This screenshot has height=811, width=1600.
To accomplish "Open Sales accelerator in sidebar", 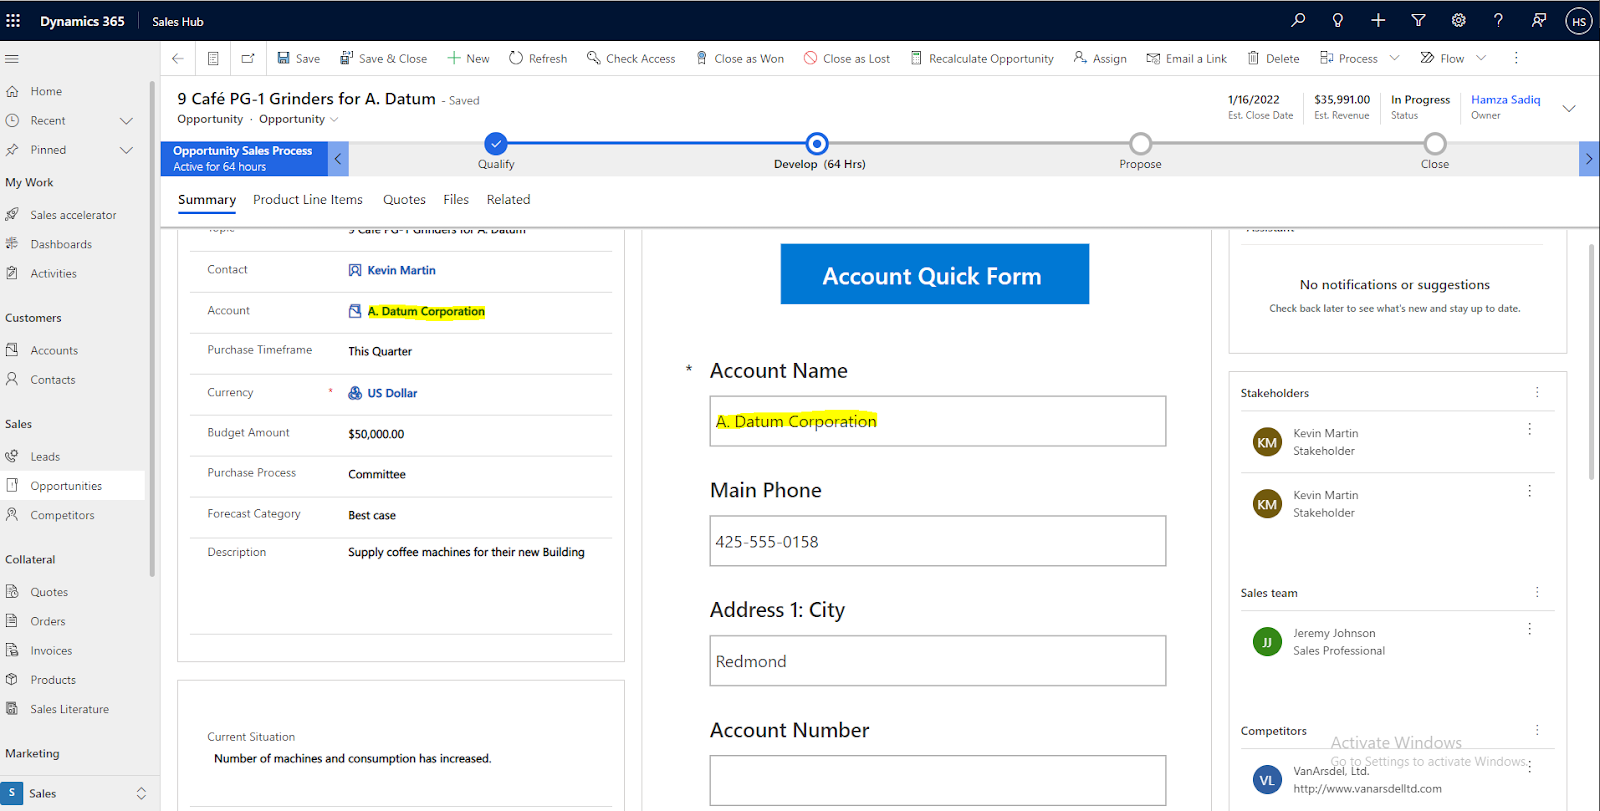I will click(75, 215).
